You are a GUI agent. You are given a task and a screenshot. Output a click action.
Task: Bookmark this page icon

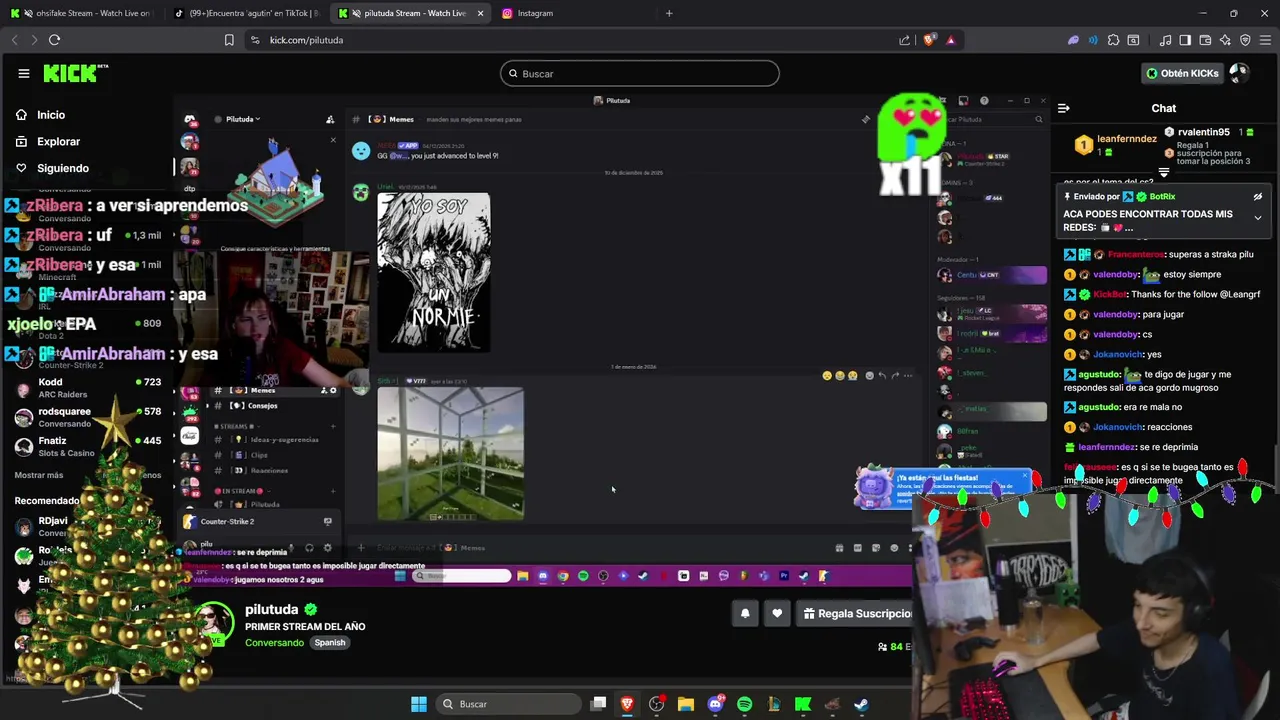(x=229, y=40)
